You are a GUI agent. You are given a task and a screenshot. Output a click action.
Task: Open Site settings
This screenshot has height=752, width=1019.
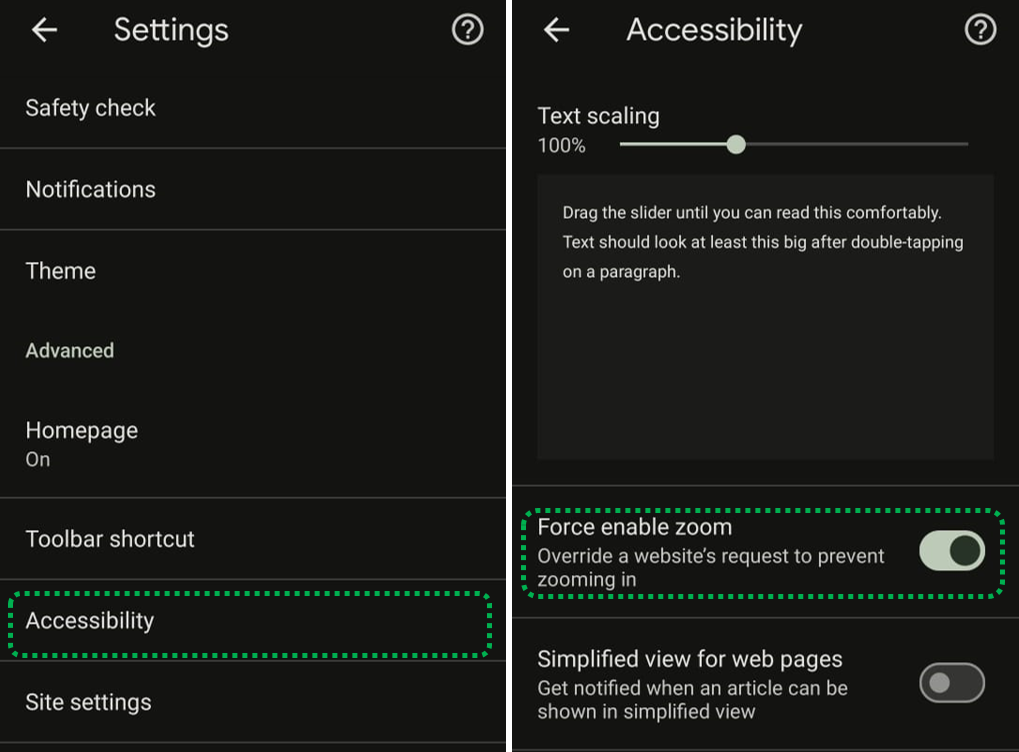click(x=88, y=702)
